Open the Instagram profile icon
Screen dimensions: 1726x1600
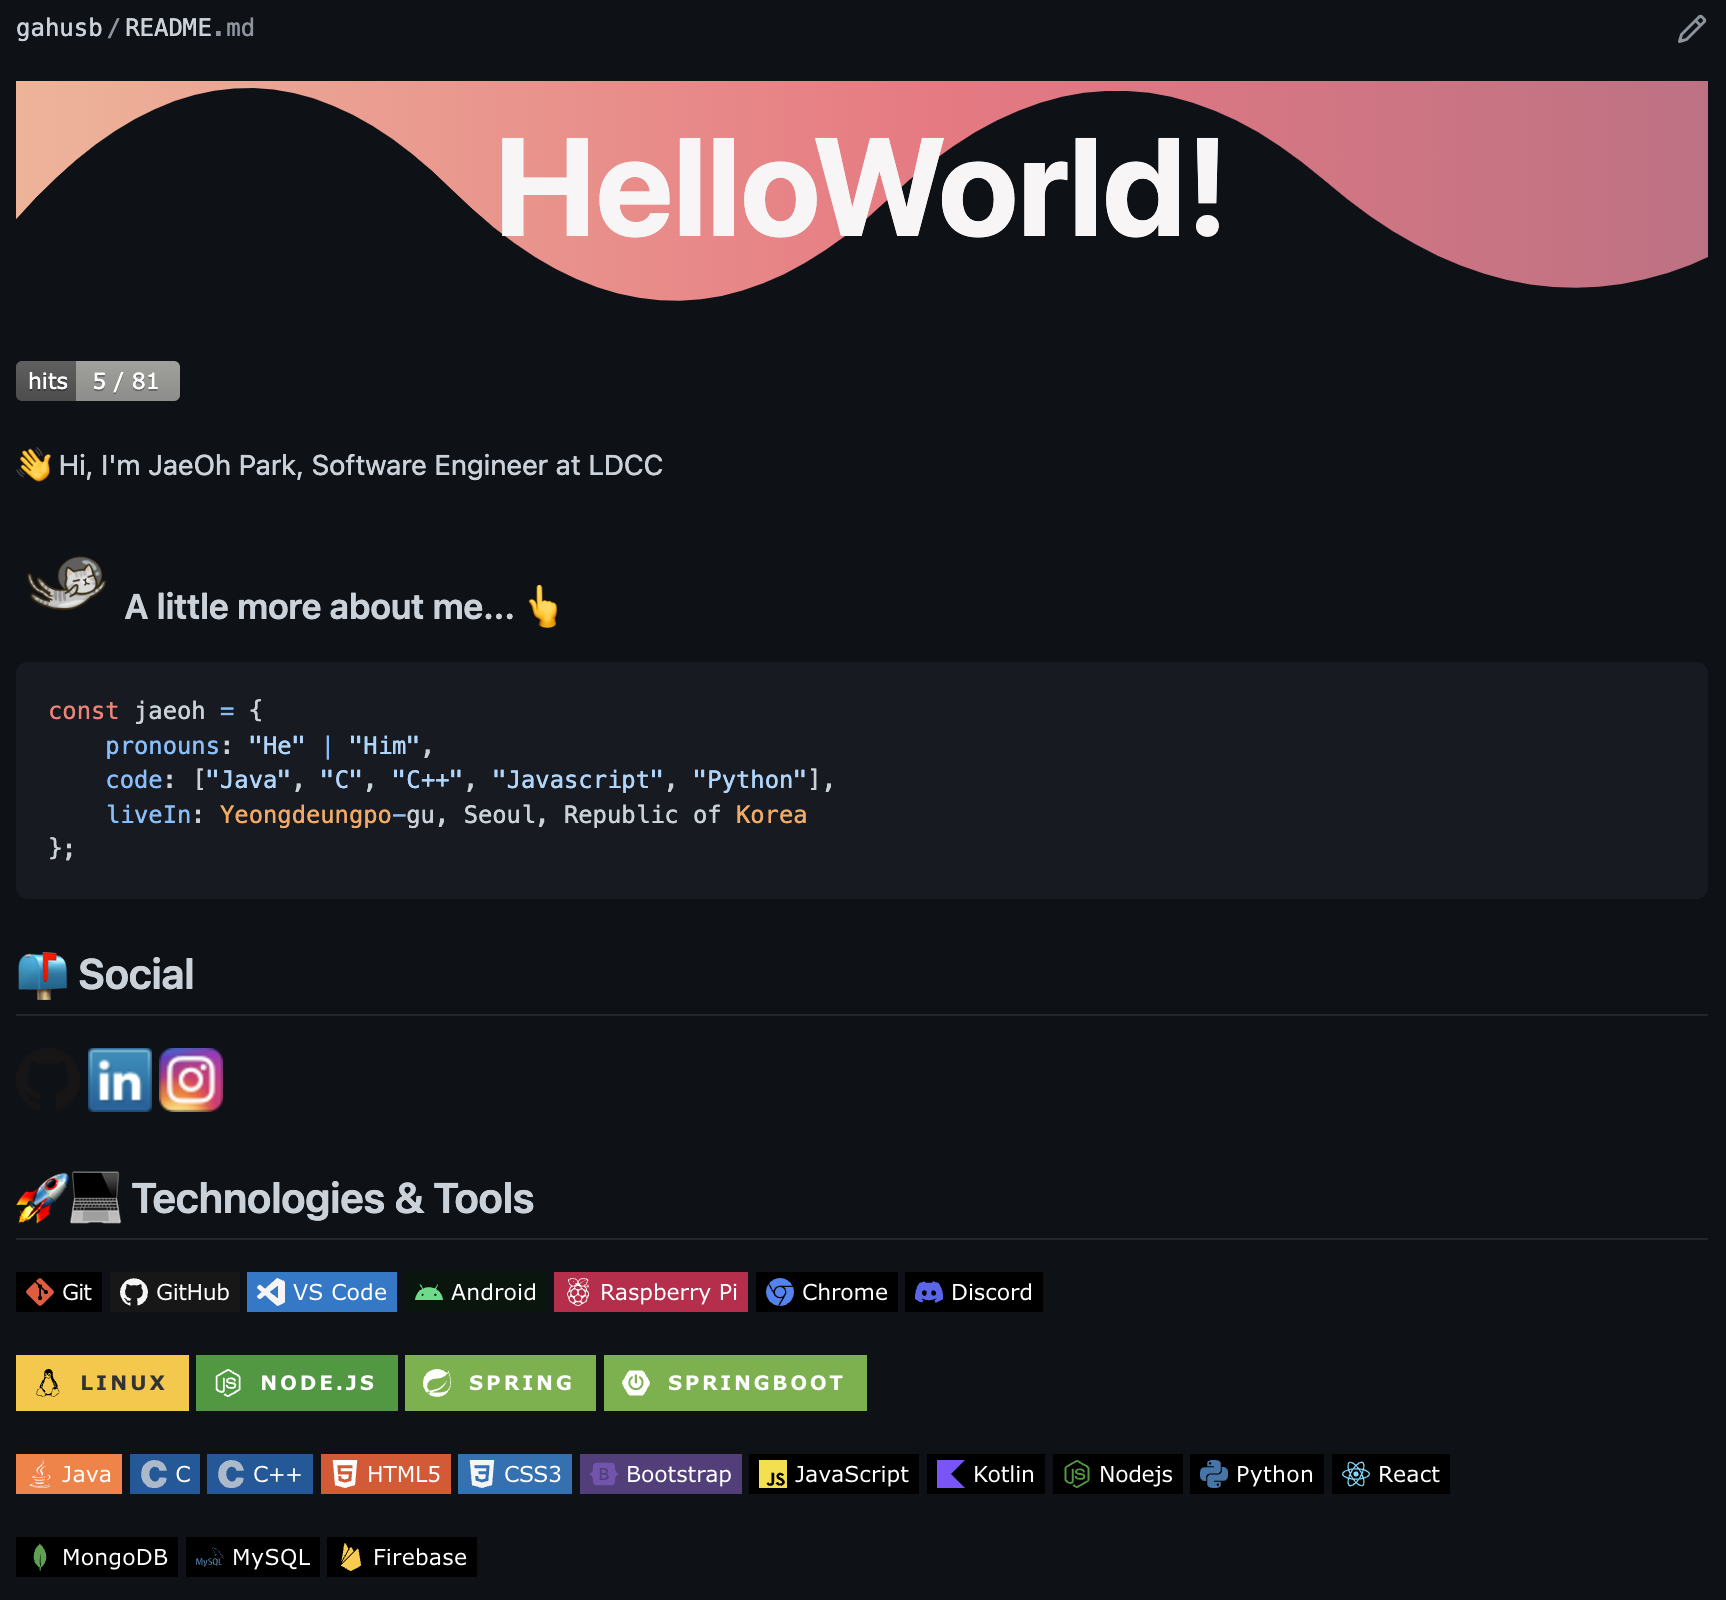pyautogui.click(x=191, y=1079)
